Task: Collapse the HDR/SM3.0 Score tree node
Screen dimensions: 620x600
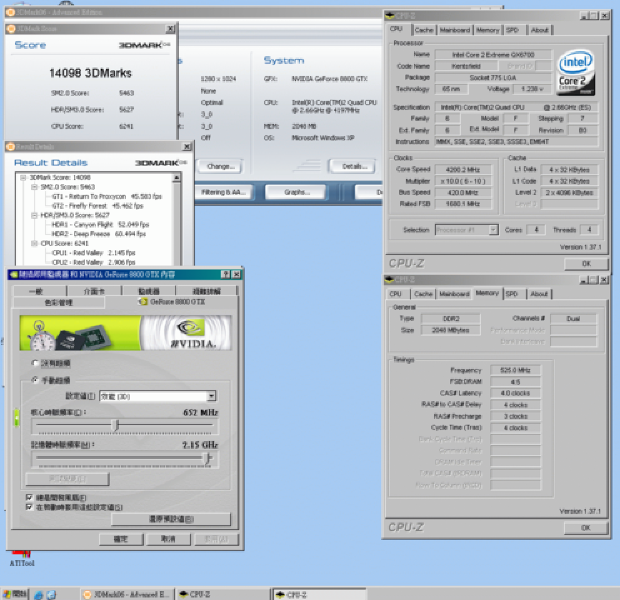Action: [x=34, y=215]
